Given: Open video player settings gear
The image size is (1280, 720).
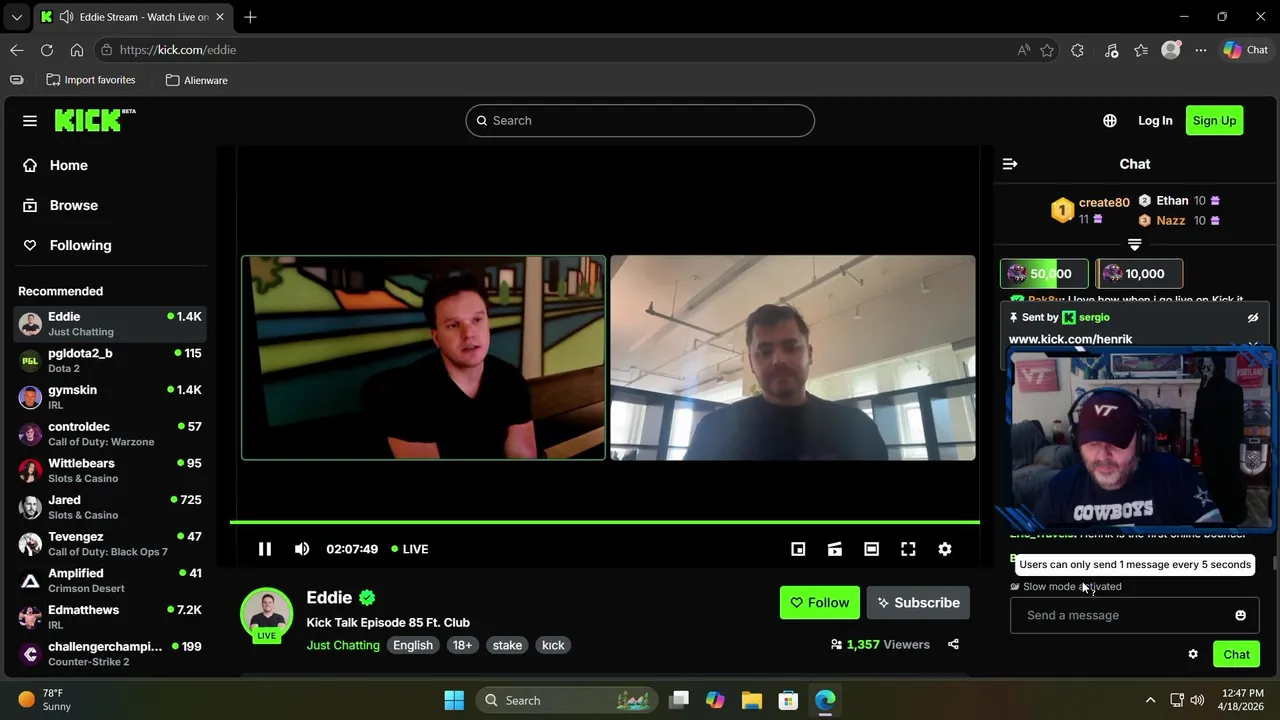Looking at the screenshot, I should point(945,549).
